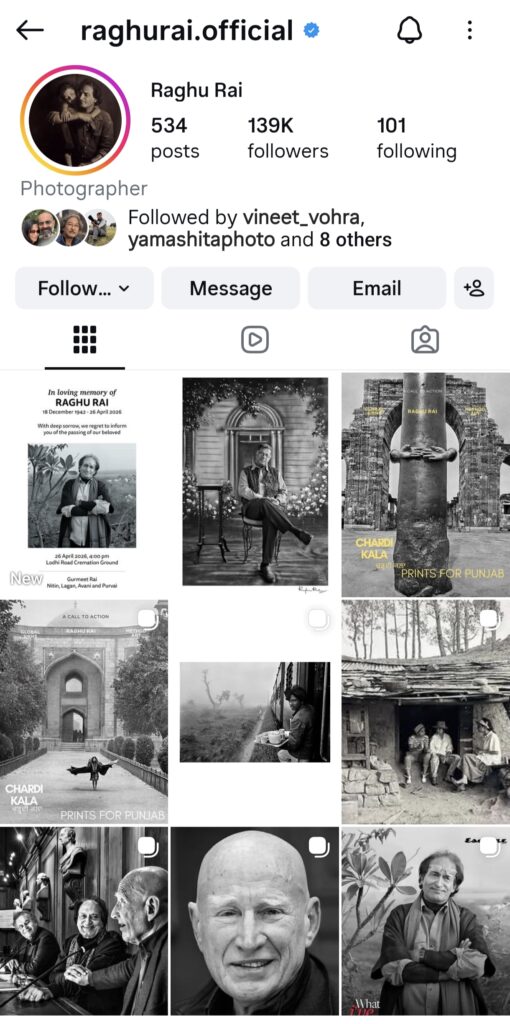Click the Email button
The image size is (510, 1024).
[x=377, y=288]
